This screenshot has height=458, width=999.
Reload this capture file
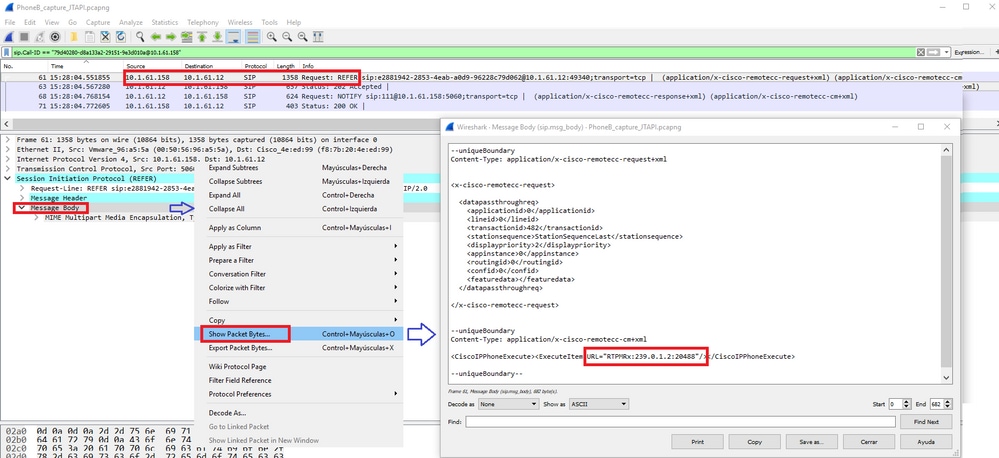click(120, 36)
